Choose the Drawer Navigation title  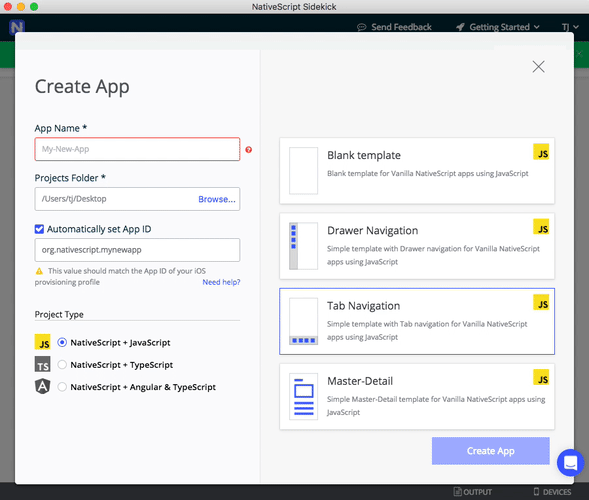click(x=372, y=230)
